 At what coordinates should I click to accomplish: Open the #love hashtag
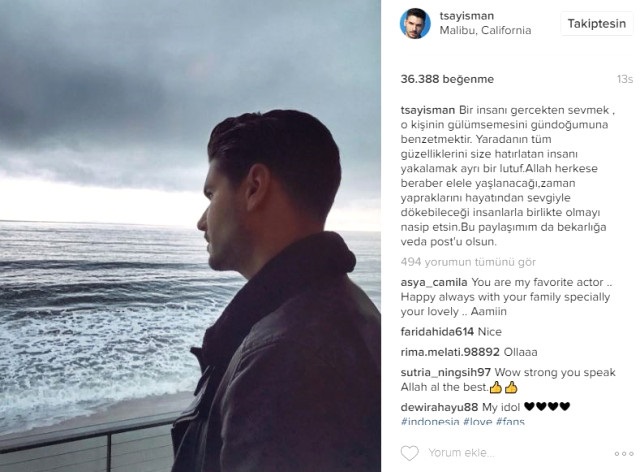(x=478, y=421)
